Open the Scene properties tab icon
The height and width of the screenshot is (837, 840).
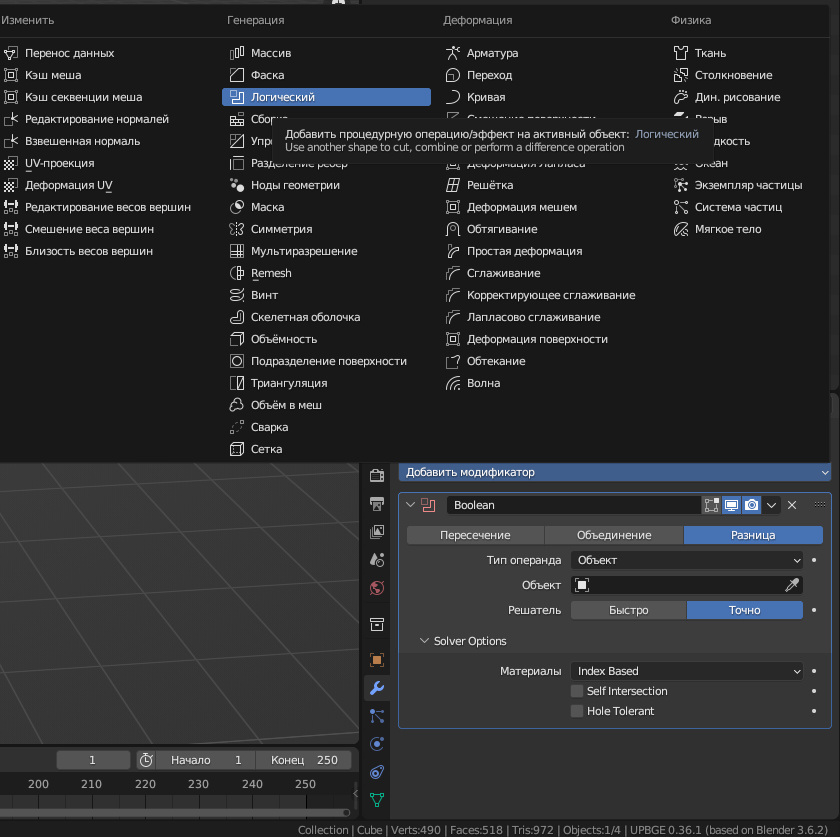coord(377,560)
